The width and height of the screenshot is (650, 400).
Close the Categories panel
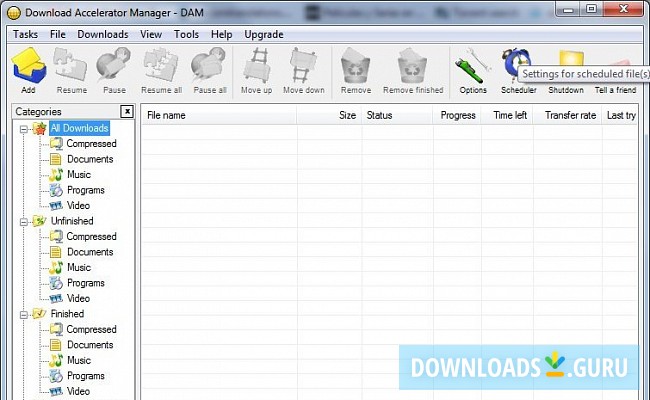tap(127, 112)
